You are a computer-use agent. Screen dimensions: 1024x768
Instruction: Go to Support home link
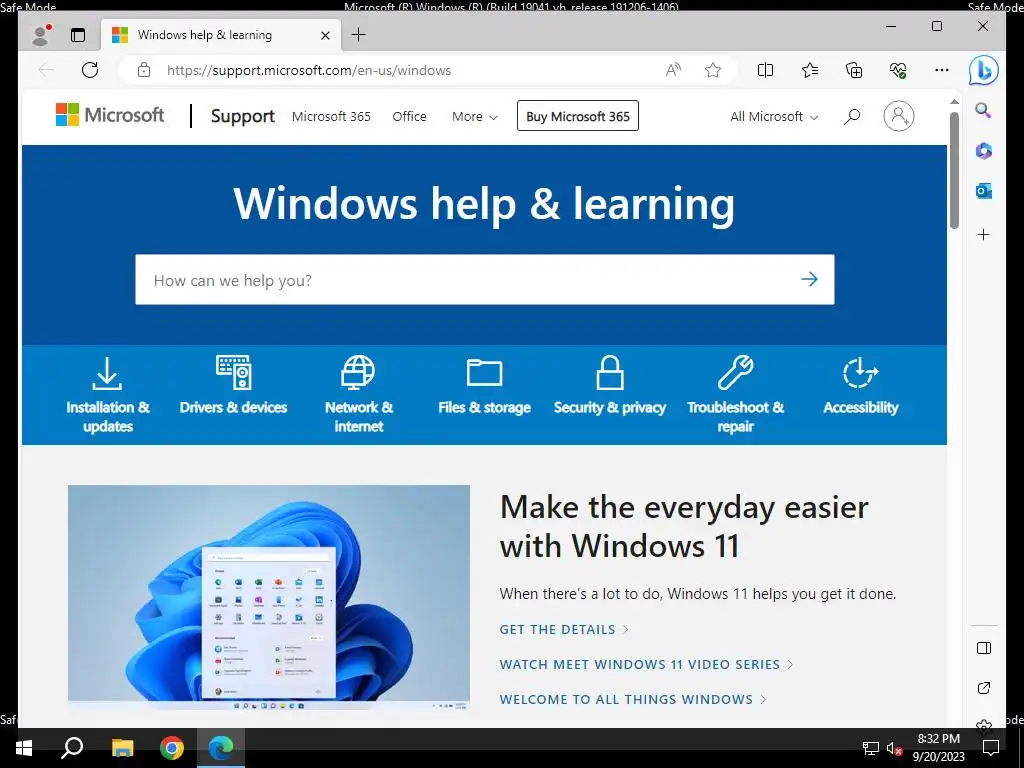242,116
